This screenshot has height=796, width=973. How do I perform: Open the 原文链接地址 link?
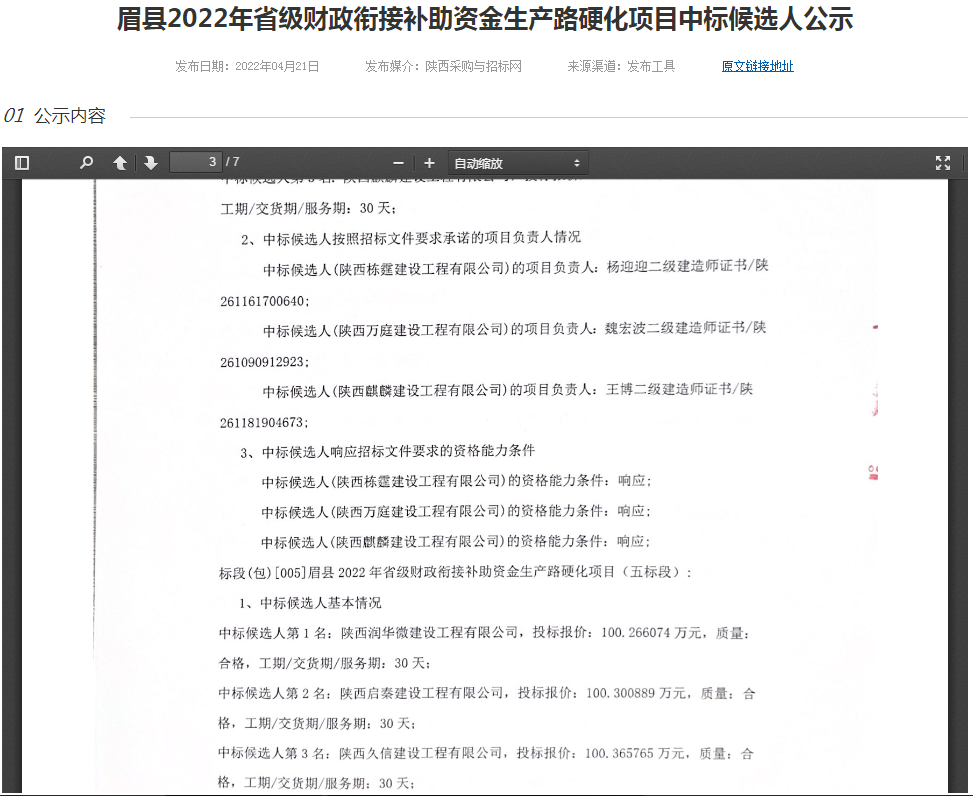point(757,66)
